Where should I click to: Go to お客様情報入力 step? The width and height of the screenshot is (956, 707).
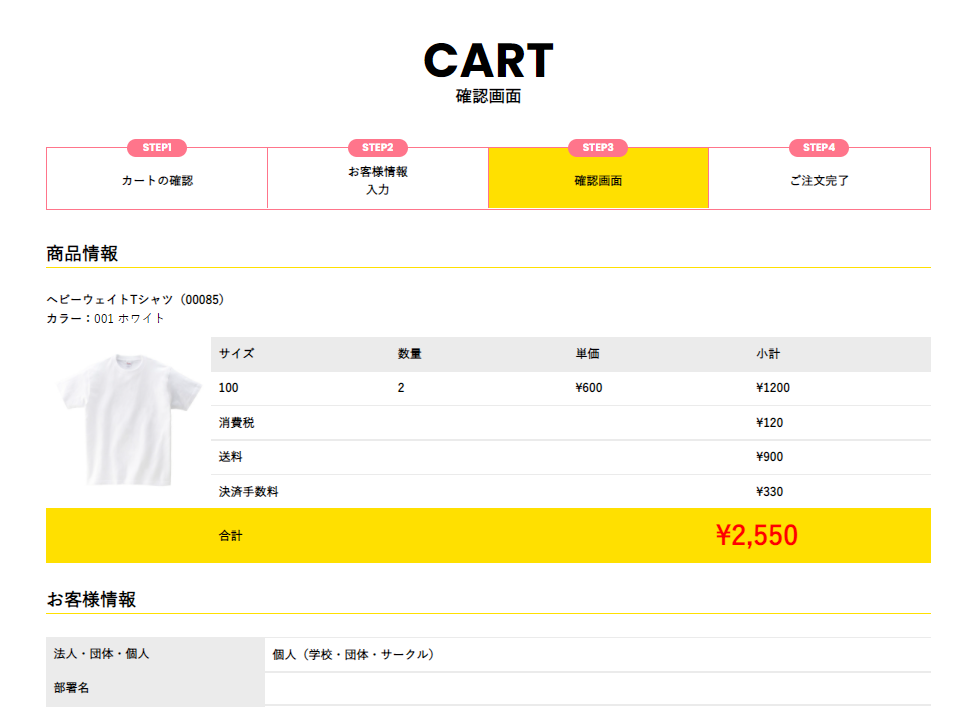(x=378, y=180)
